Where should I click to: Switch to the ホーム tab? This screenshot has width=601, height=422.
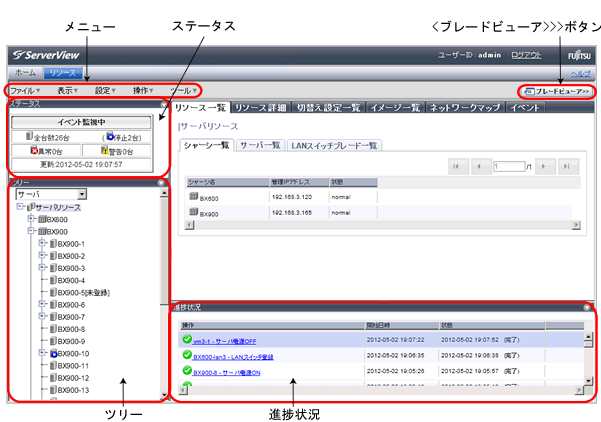[x=25, y=72]
